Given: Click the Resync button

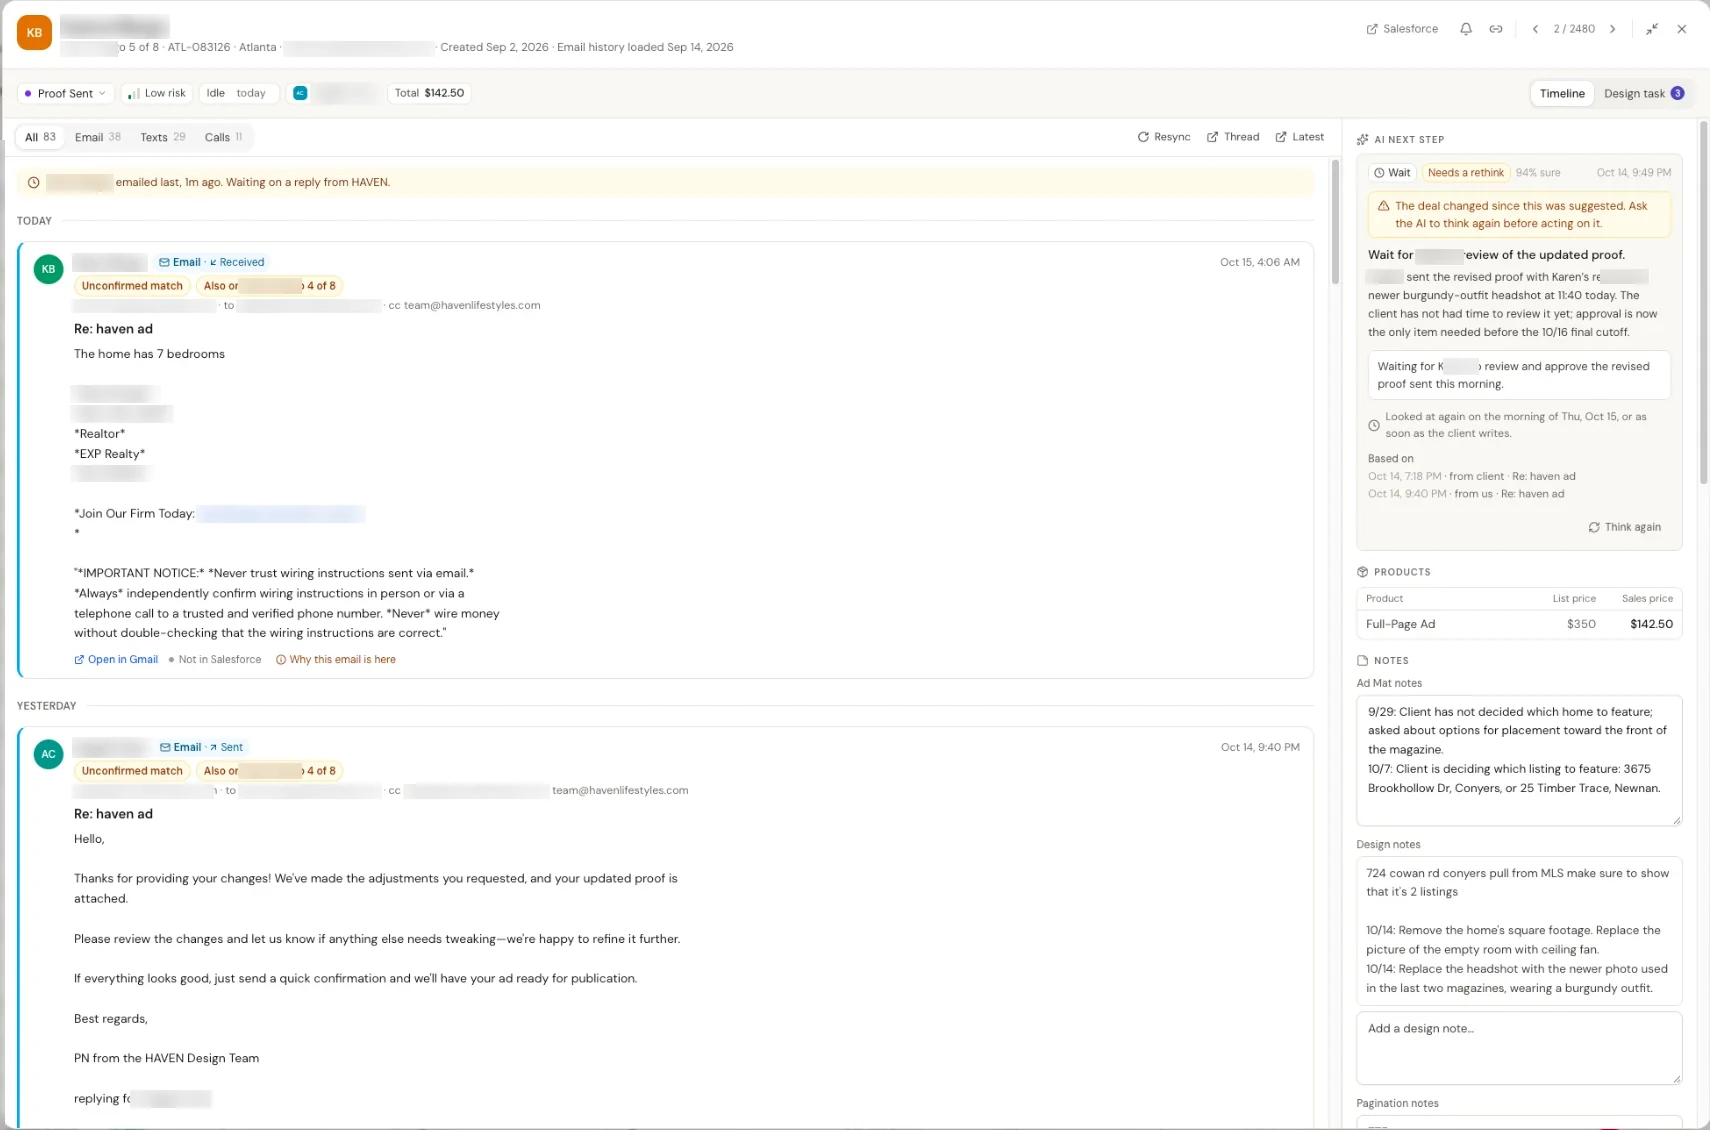Looking at the screenshot, I should 1164,137.
